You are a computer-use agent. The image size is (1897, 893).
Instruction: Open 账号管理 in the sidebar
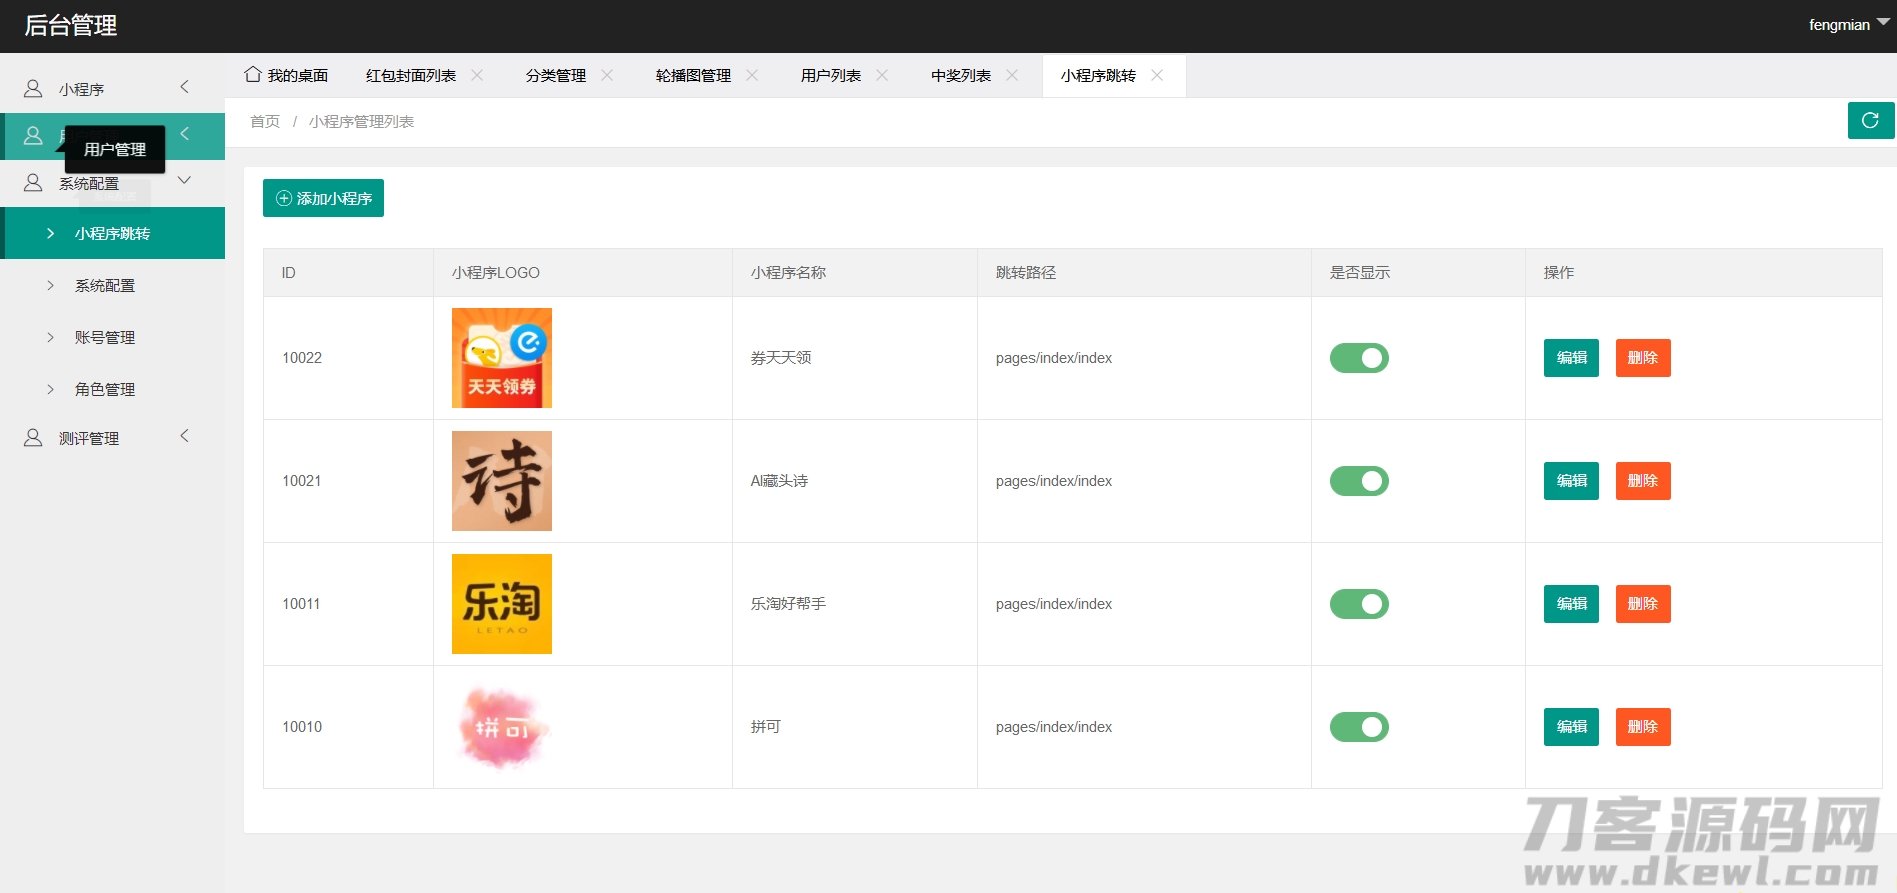(x=105, y=338)
